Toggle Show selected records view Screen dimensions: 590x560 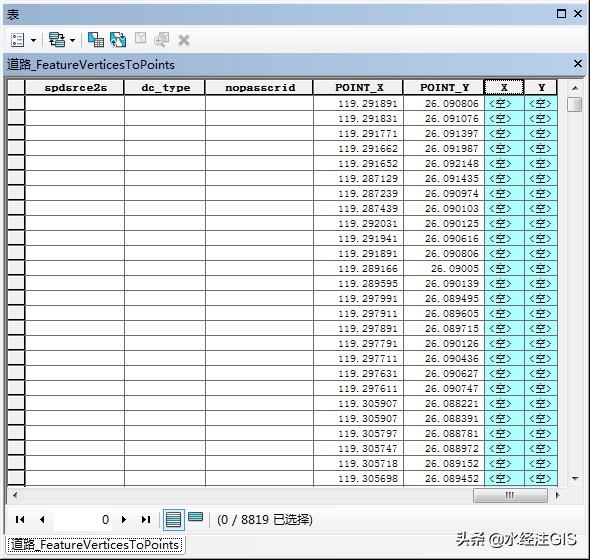195,517
